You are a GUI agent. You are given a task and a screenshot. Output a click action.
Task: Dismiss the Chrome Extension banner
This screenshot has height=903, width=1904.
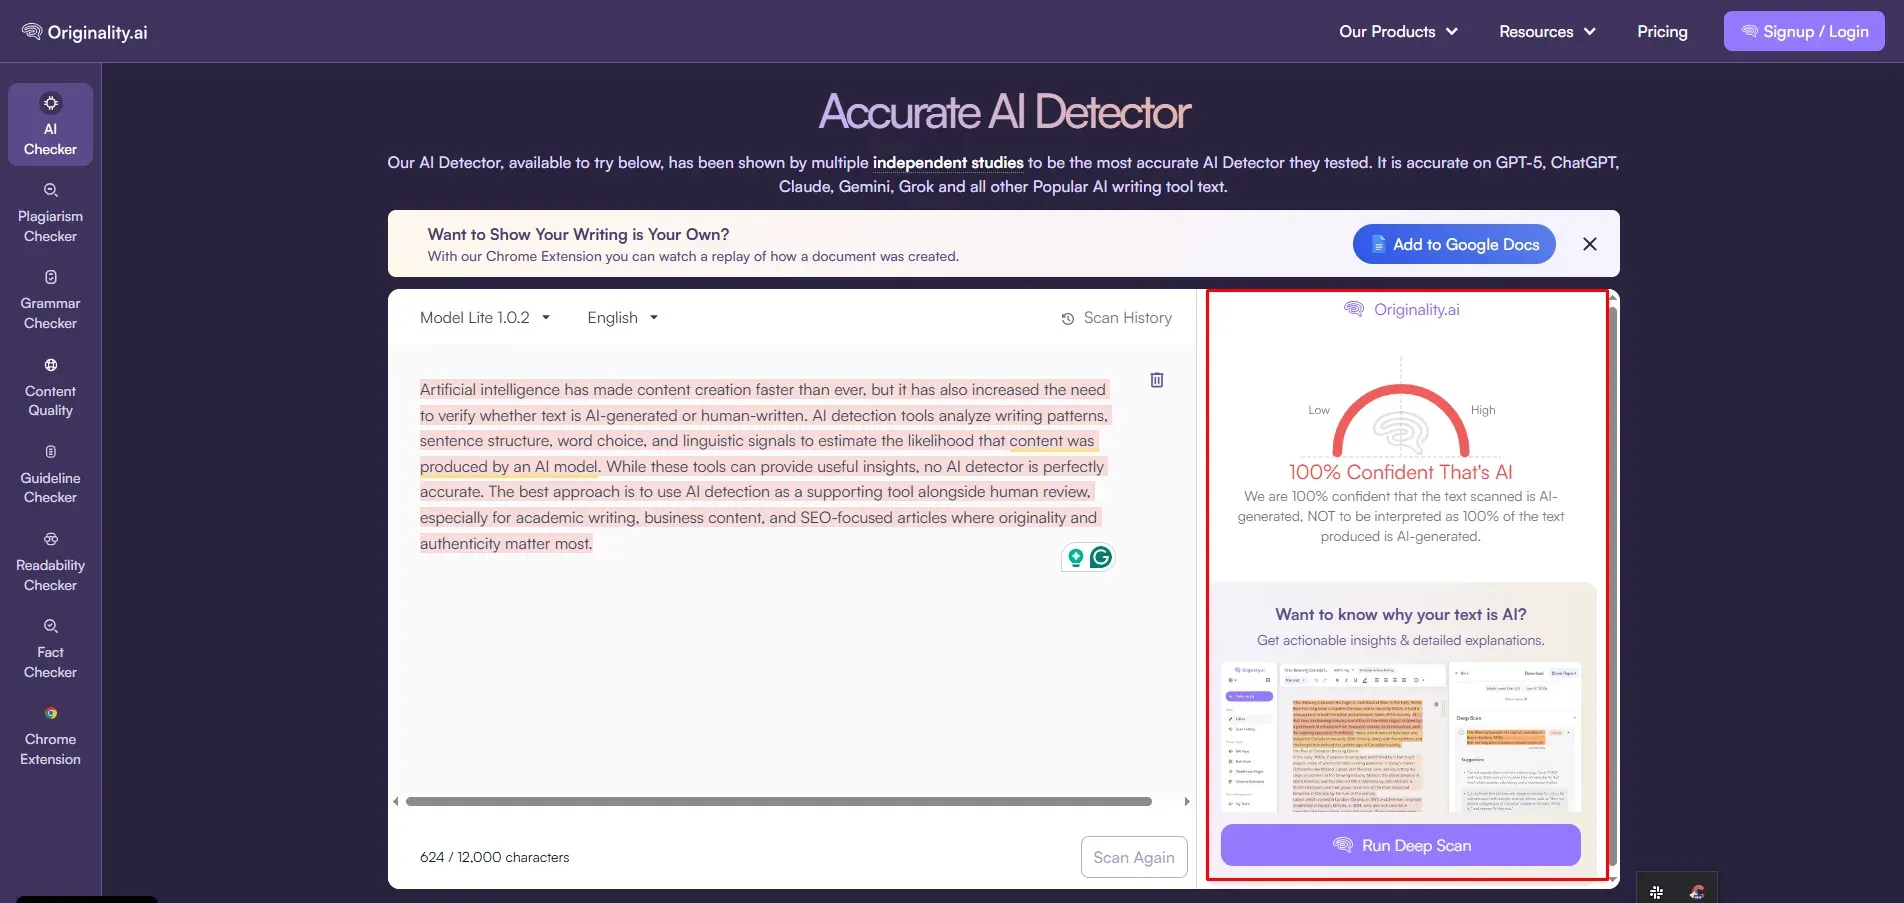(1590, 244)
